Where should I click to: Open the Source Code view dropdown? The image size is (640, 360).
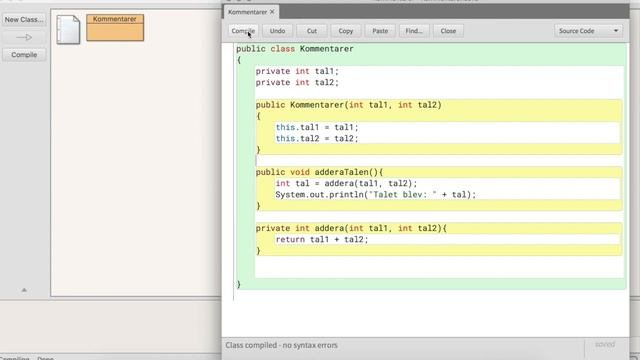[x=588, y=31]
